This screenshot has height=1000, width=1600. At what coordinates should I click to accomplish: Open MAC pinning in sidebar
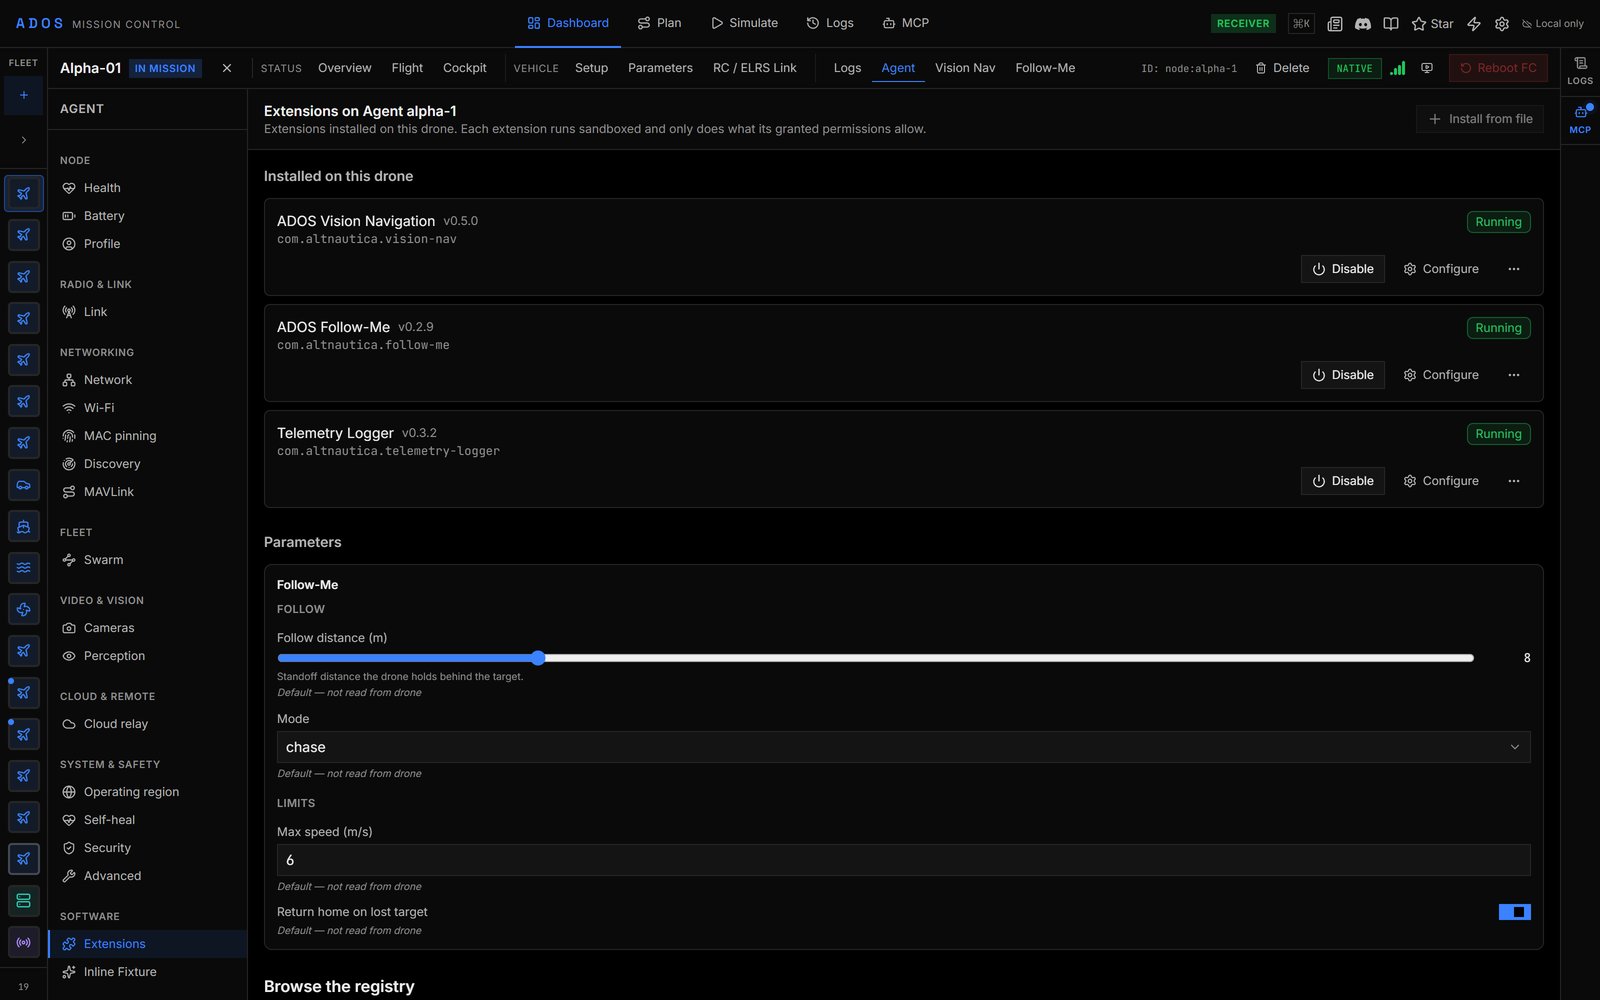[147, 436]
